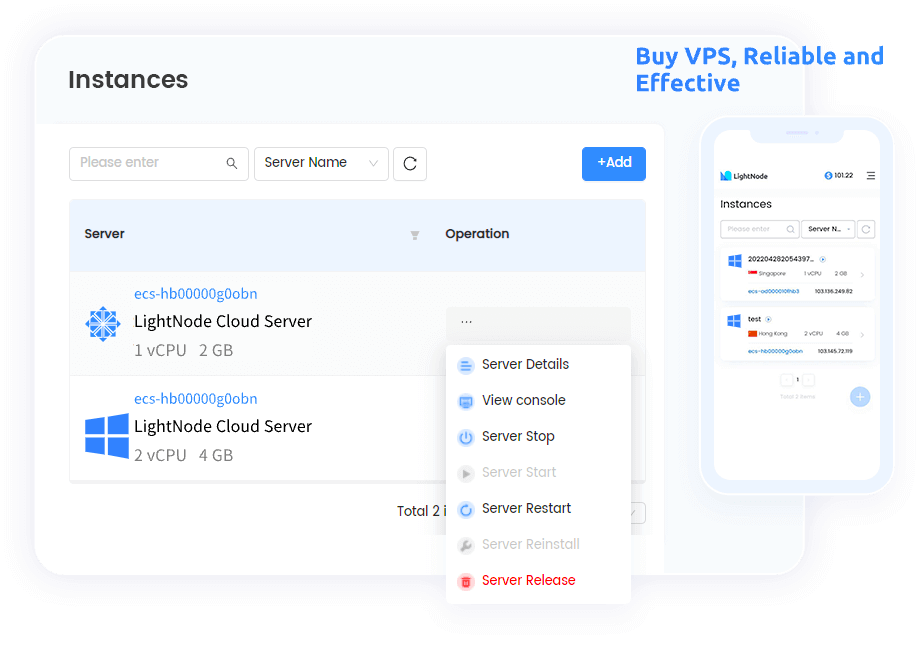The height and width of the screenshot is (651, 920).
Task: Click the trash icon beside Server Release
Action: 465,580
